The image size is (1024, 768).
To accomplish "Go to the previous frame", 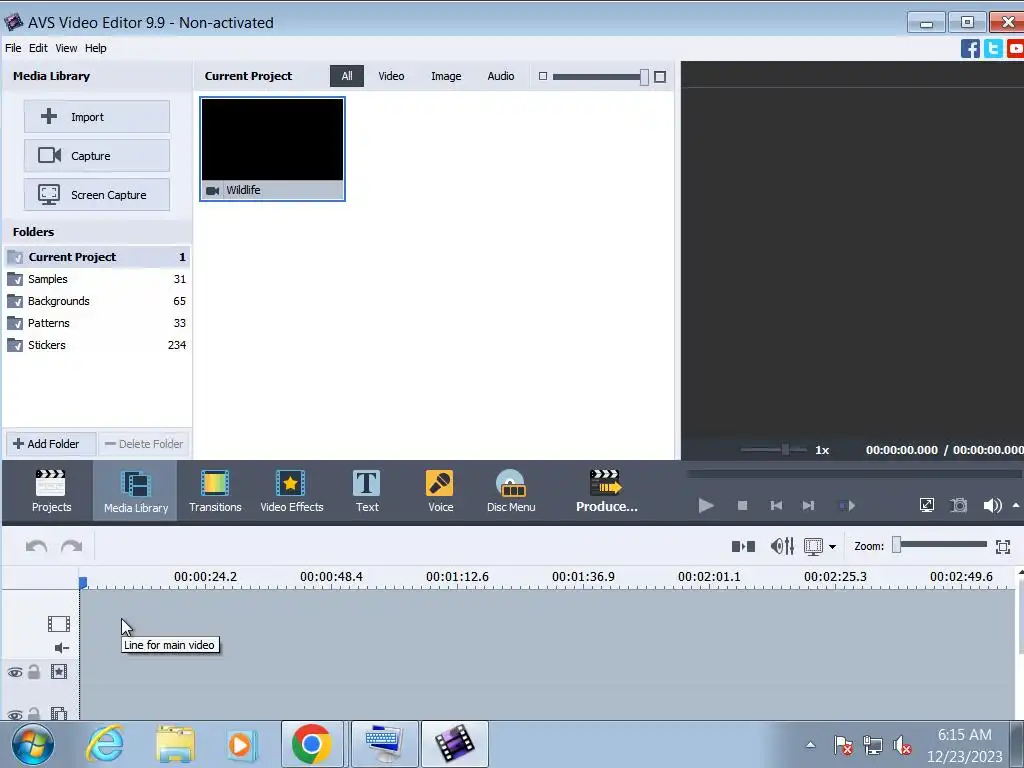I will [x=776, y=505].
